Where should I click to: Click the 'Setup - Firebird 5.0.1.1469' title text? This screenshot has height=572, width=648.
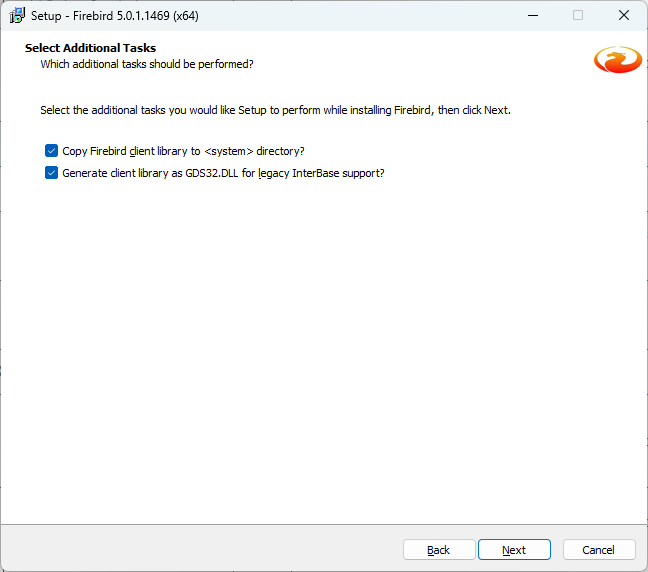120,15
